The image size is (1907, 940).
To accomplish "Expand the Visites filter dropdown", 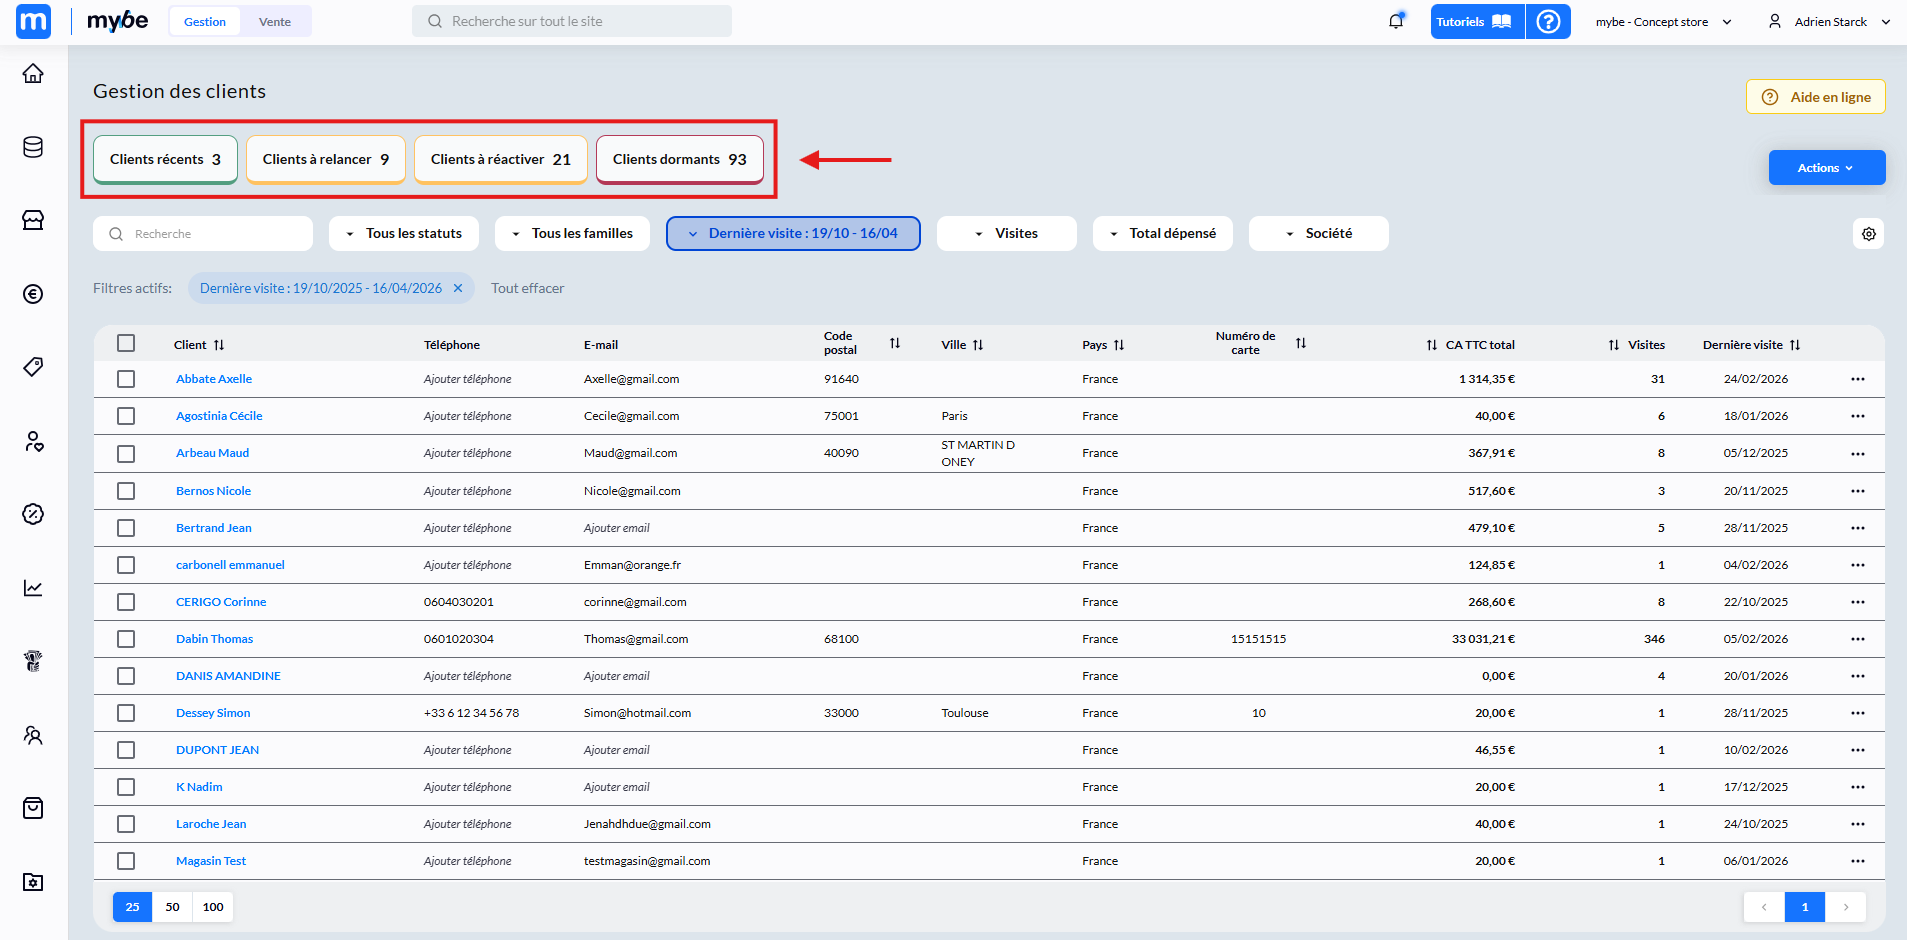I will click(1007, 233).
